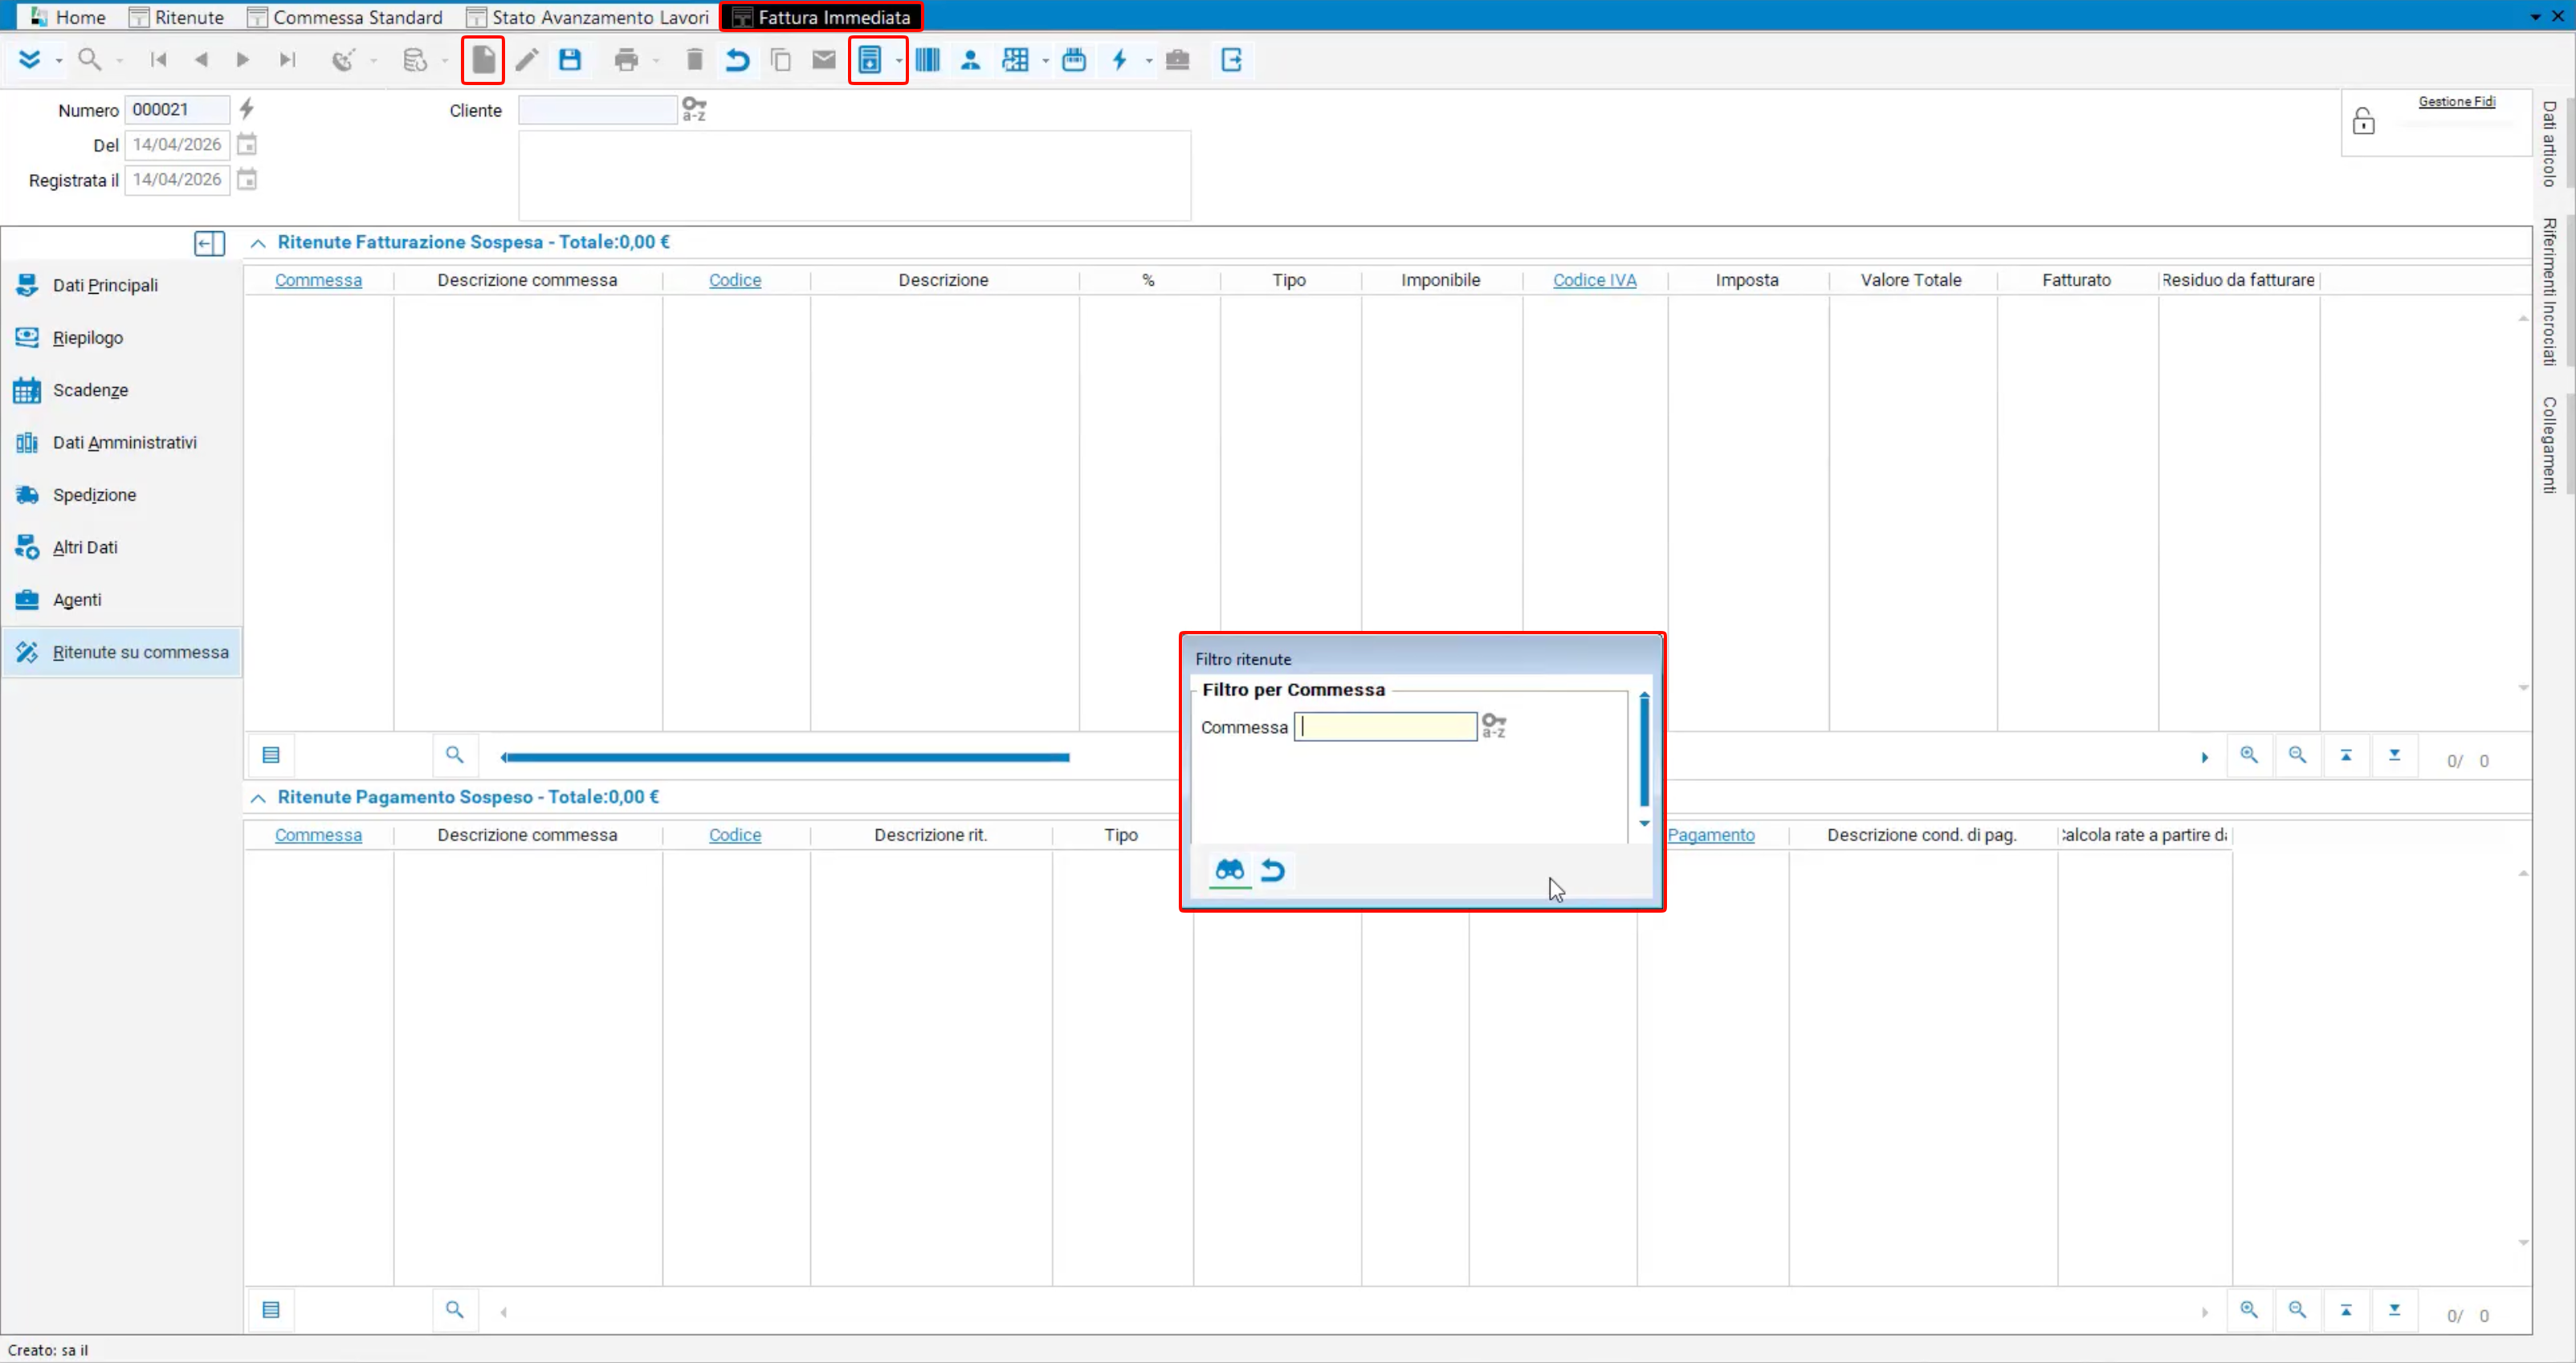The height and width of the screenshot is (1363, 2576).
Task: Click the Pagamento column link
Action: tap(1710, 835)
